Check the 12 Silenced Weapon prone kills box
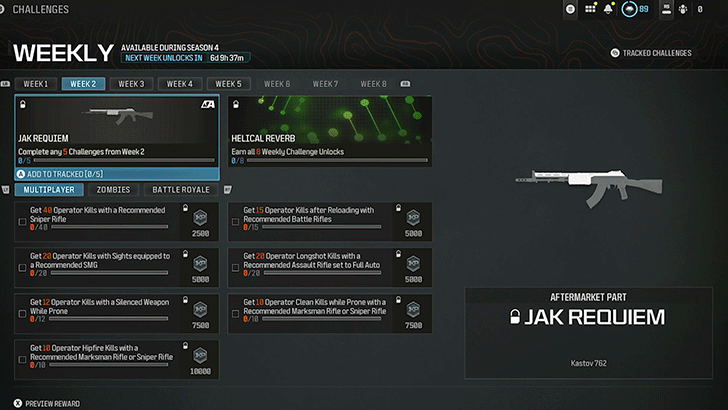Viewport: 728px width, 410px height. pos(22,314)
